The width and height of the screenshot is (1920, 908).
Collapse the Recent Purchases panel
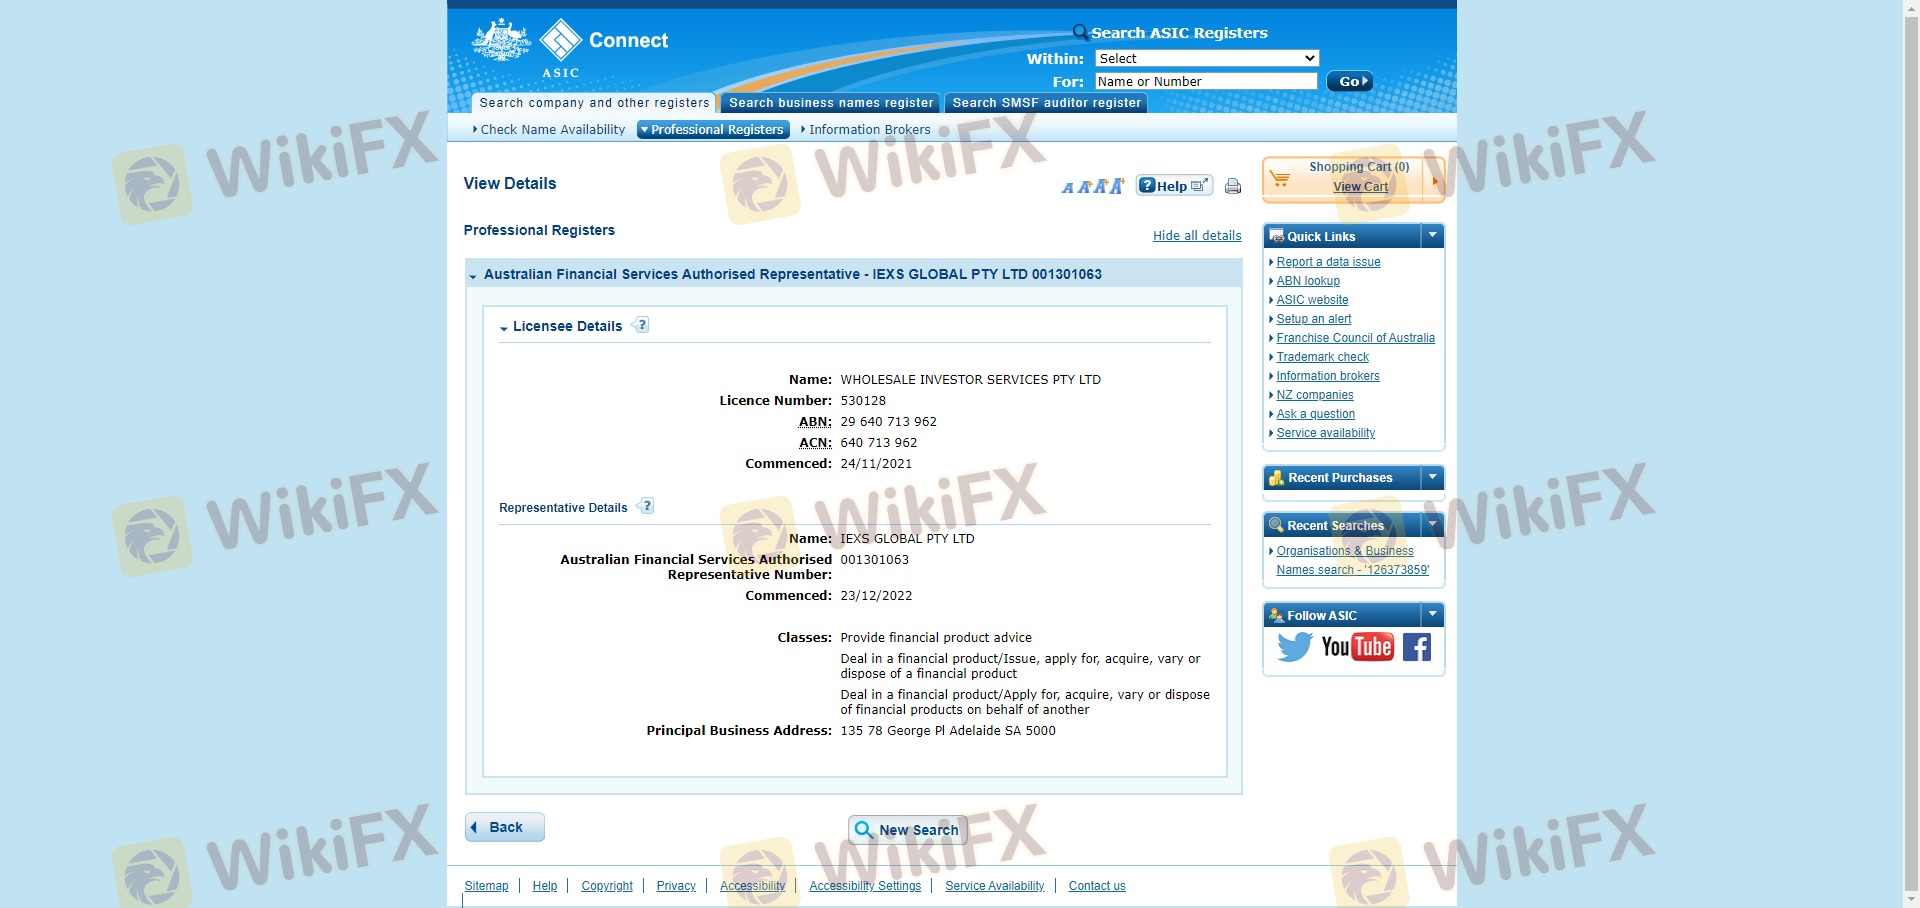click(x=1432, y=478)
